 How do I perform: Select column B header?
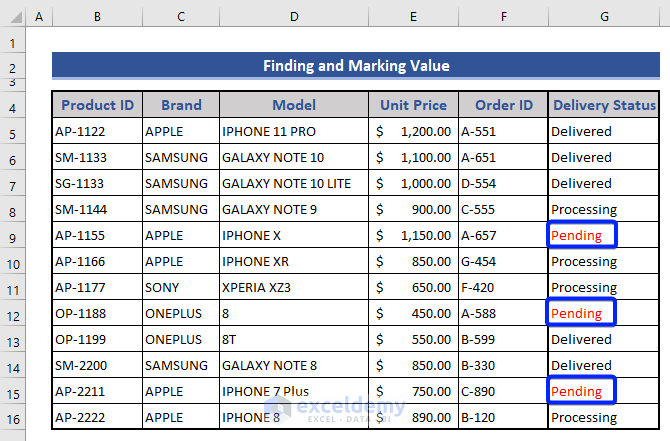coord(97,17)
